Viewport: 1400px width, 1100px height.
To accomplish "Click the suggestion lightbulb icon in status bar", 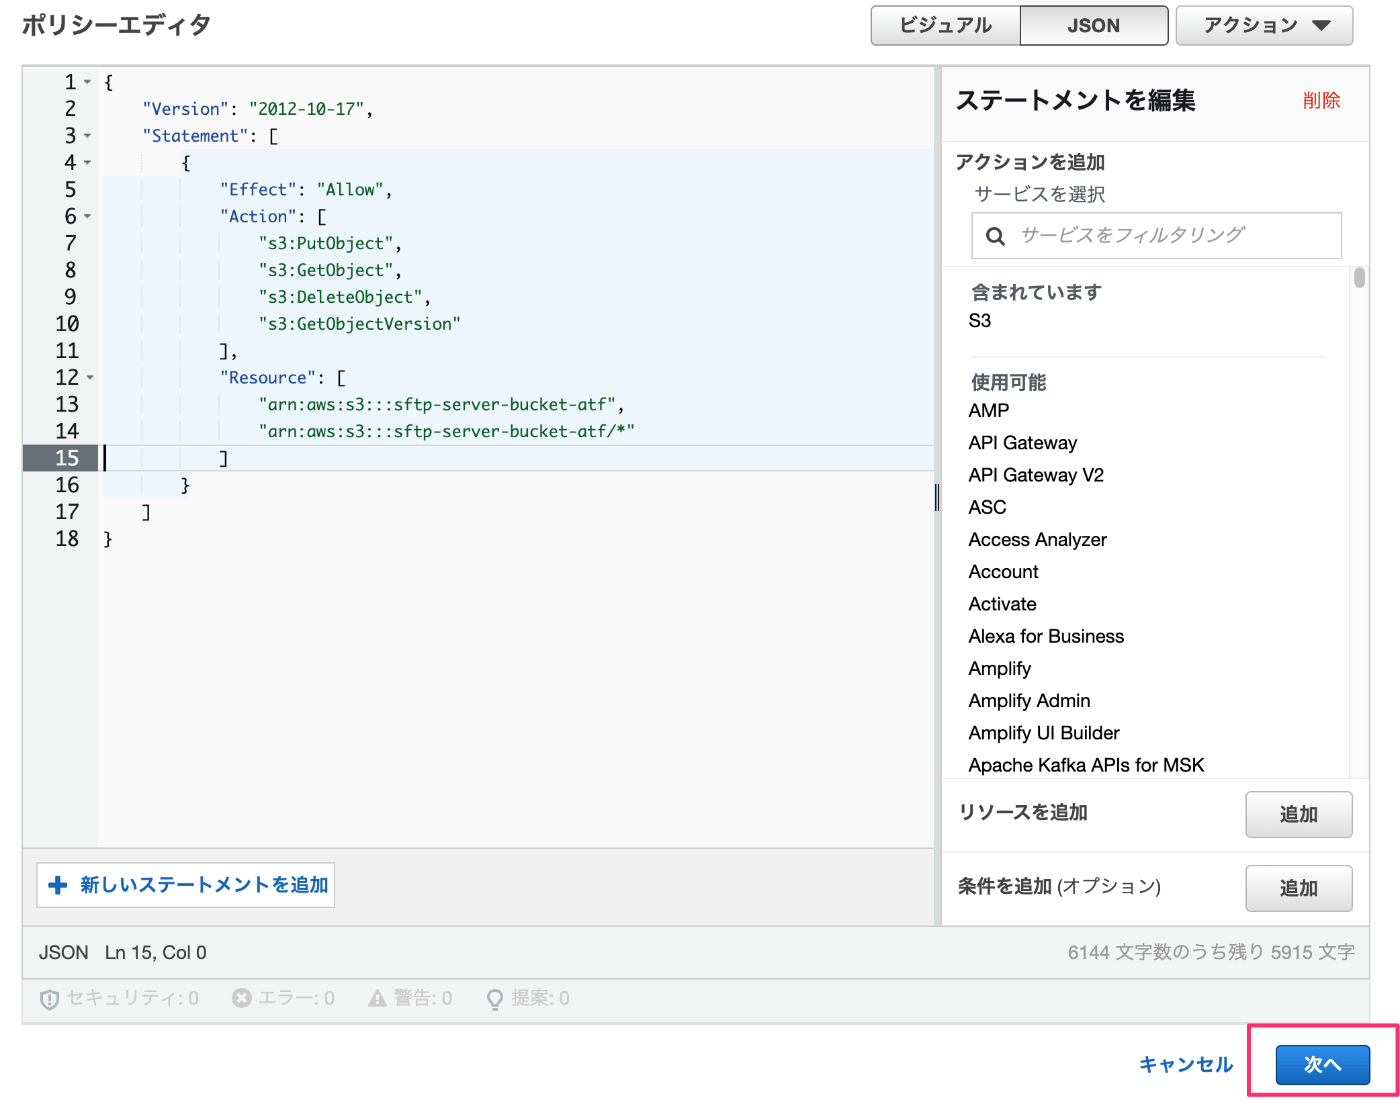I will (495, 999).
